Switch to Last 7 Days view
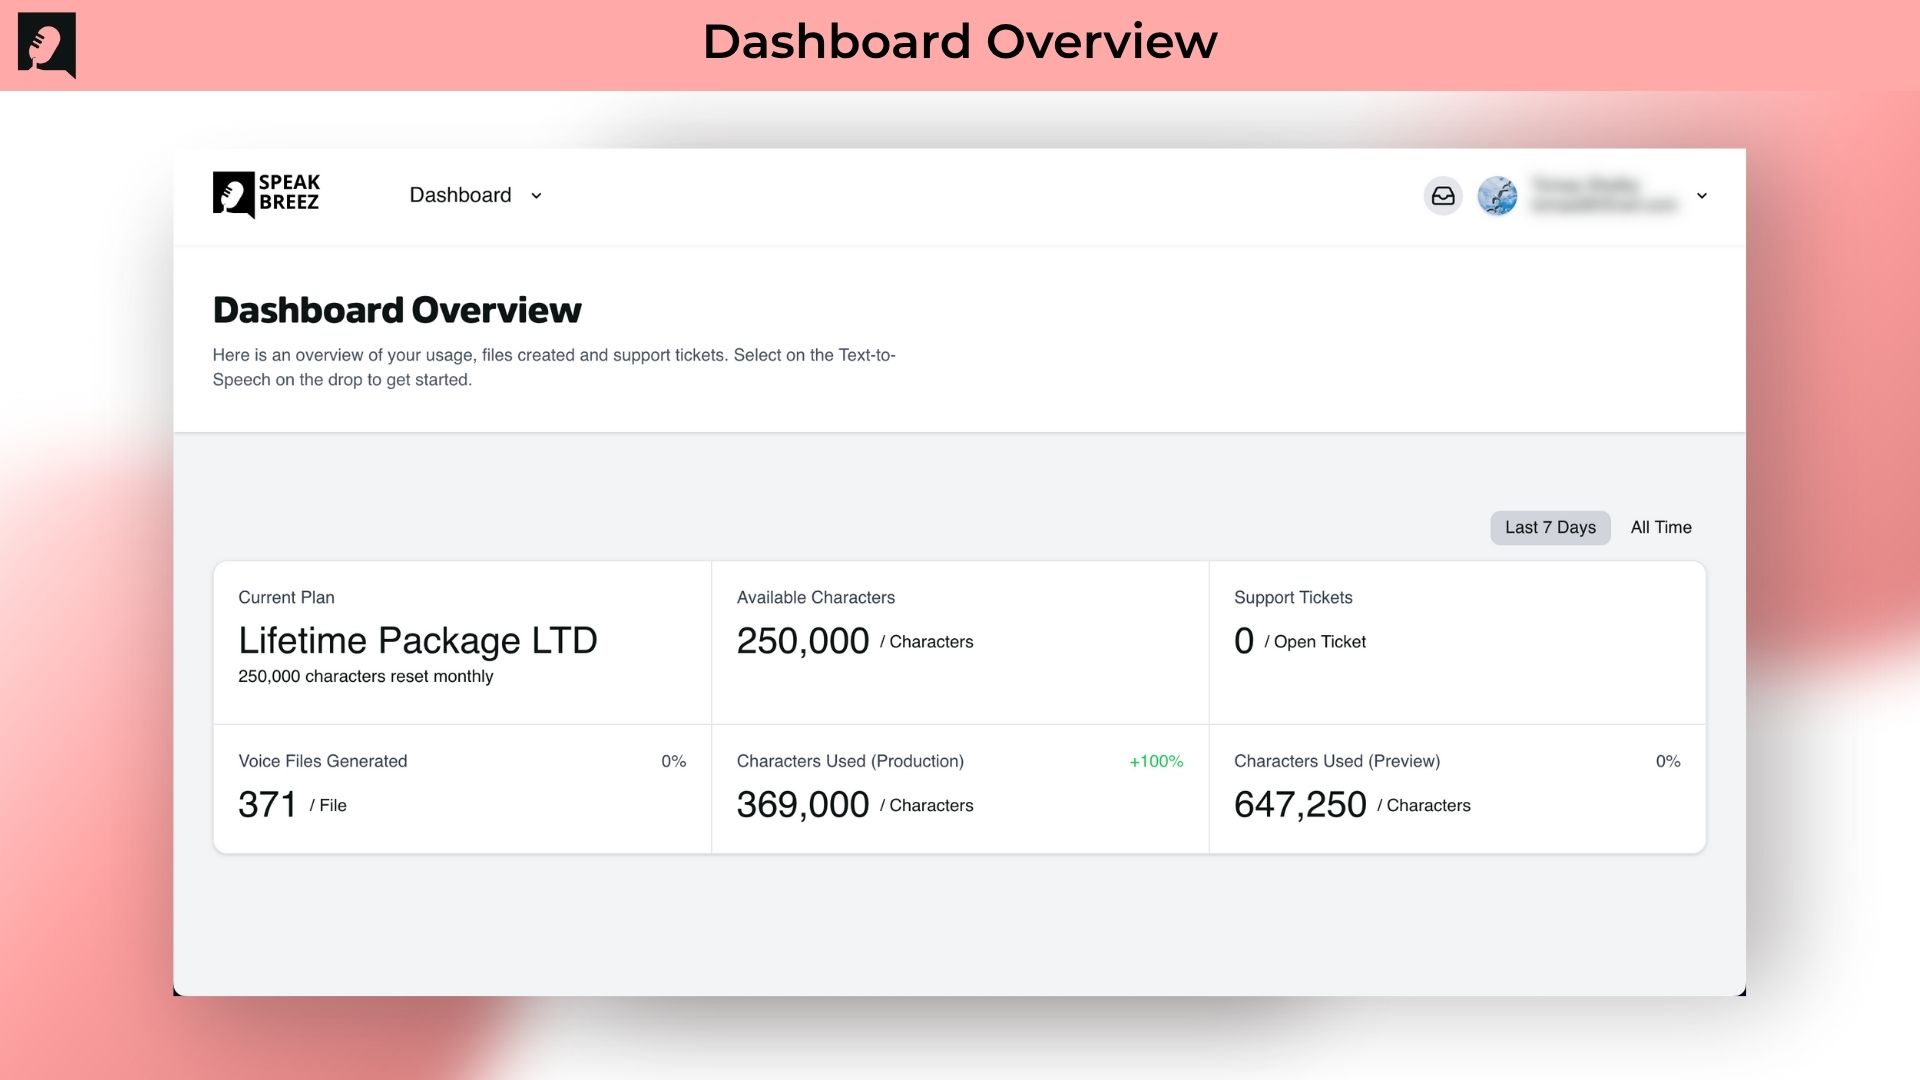 pyautogui.click(x=1549, y=527)
